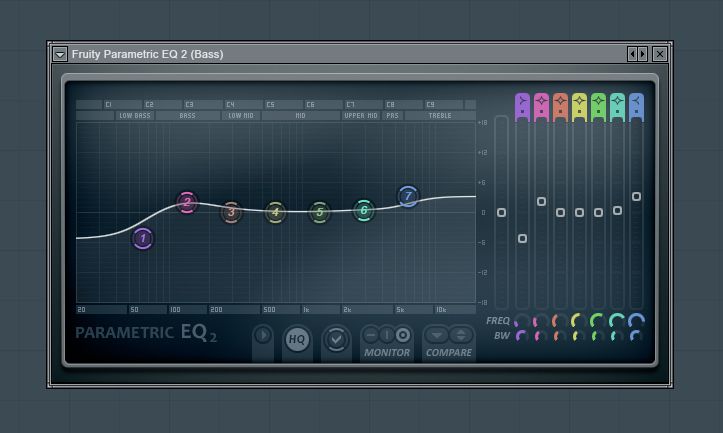Click main level slider handle

pos(502,213)
